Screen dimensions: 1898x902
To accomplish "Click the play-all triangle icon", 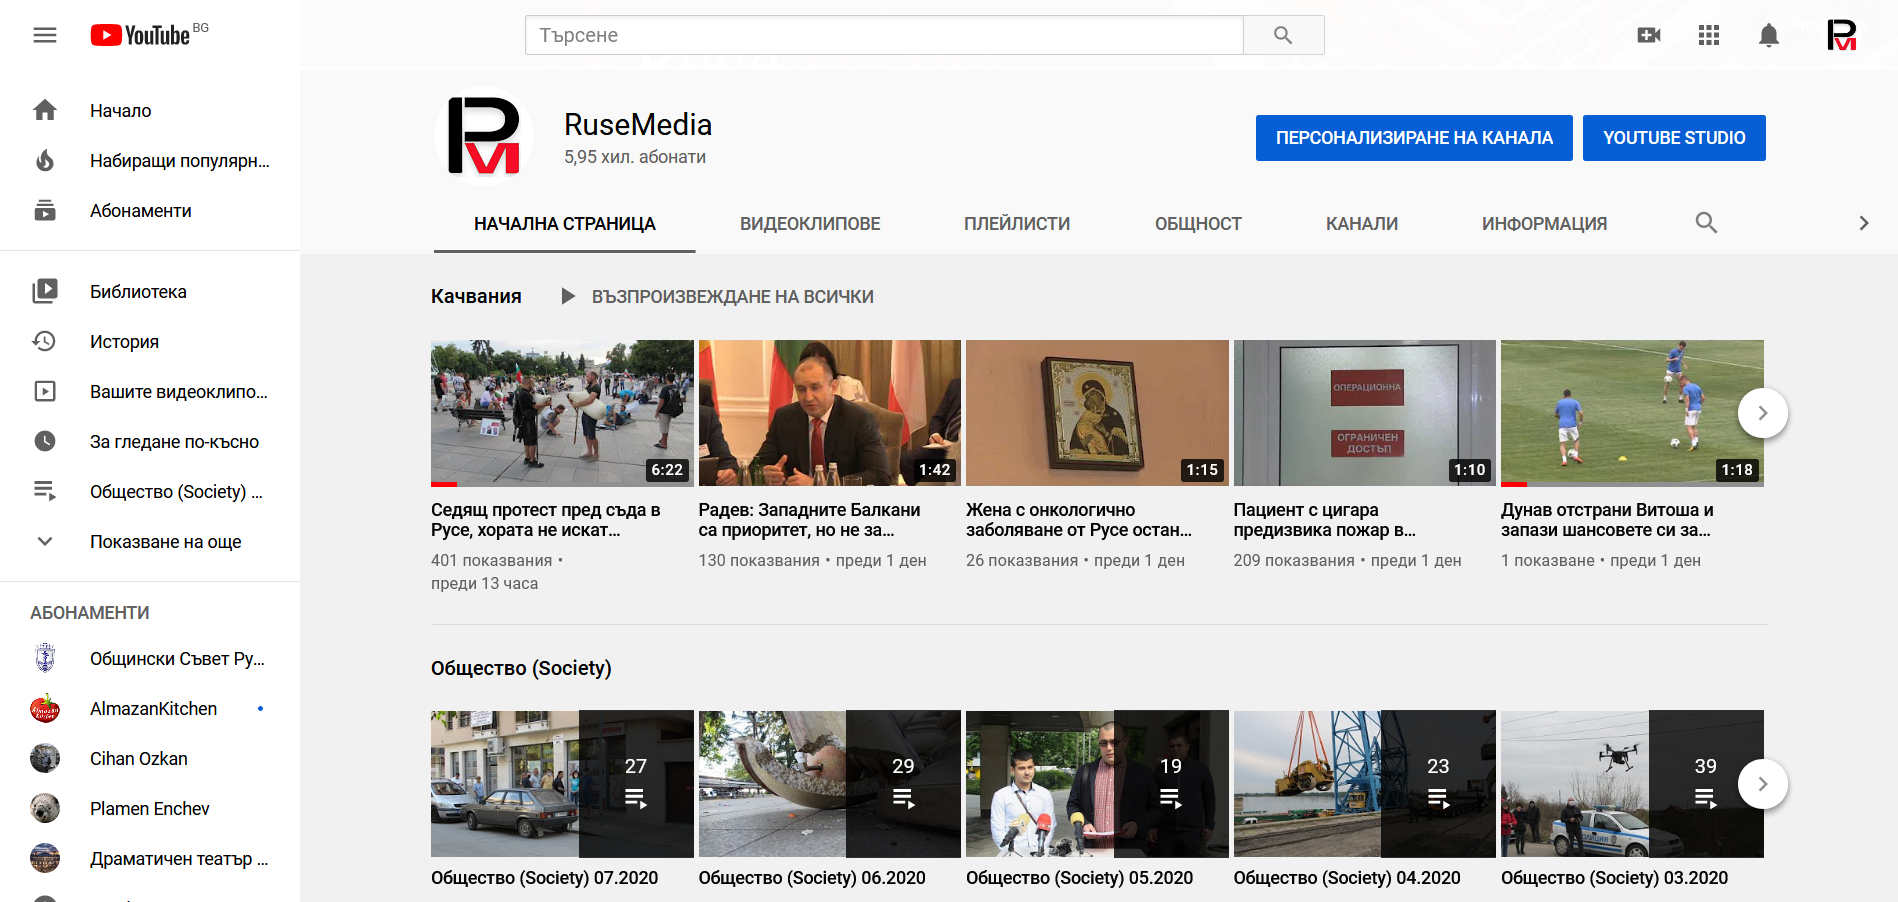I will [568, 296].
